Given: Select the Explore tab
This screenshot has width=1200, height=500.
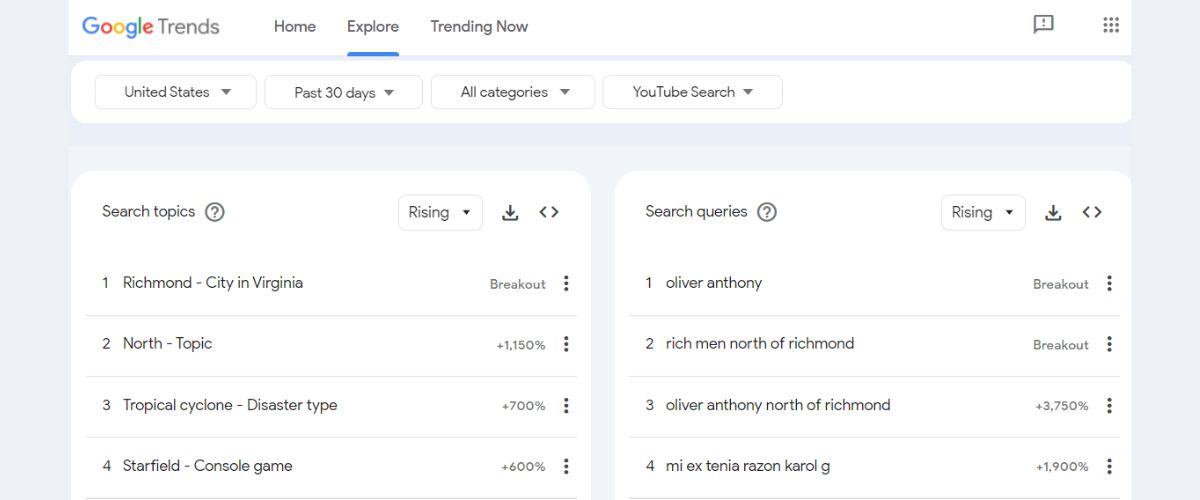Looking at the screenshot, I should pos(373,27).
